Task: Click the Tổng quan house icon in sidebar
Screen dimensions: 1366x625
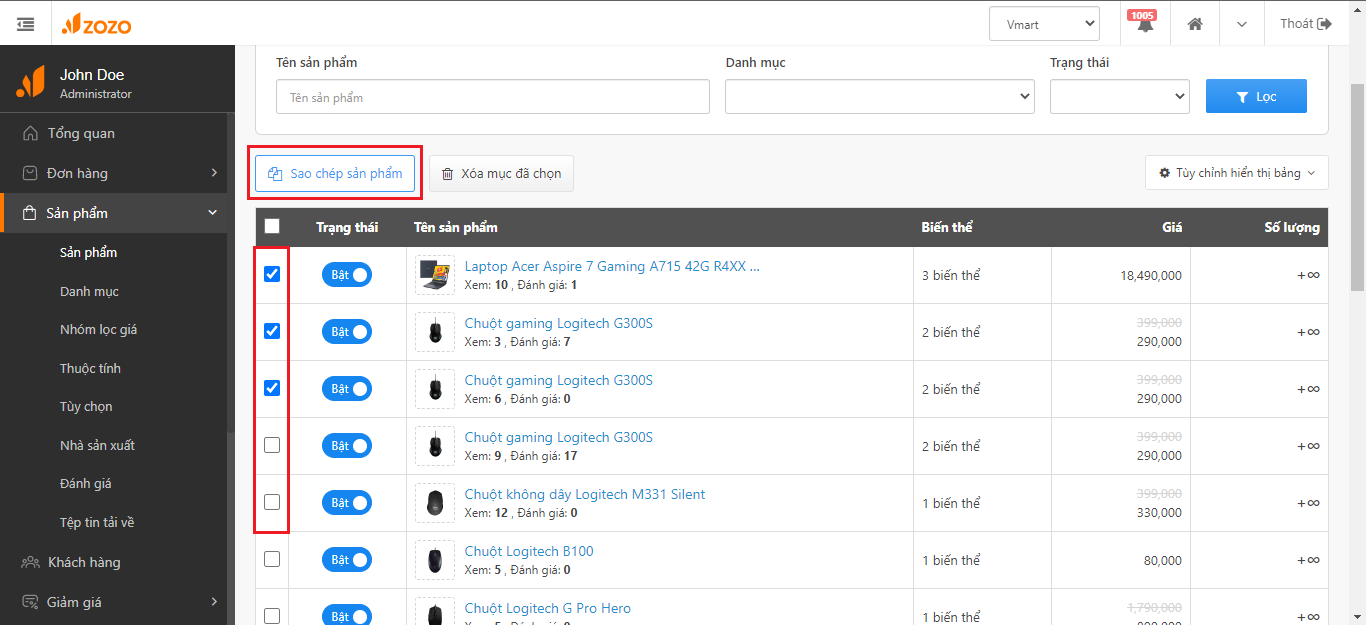Action: click(x=31, y=133)
